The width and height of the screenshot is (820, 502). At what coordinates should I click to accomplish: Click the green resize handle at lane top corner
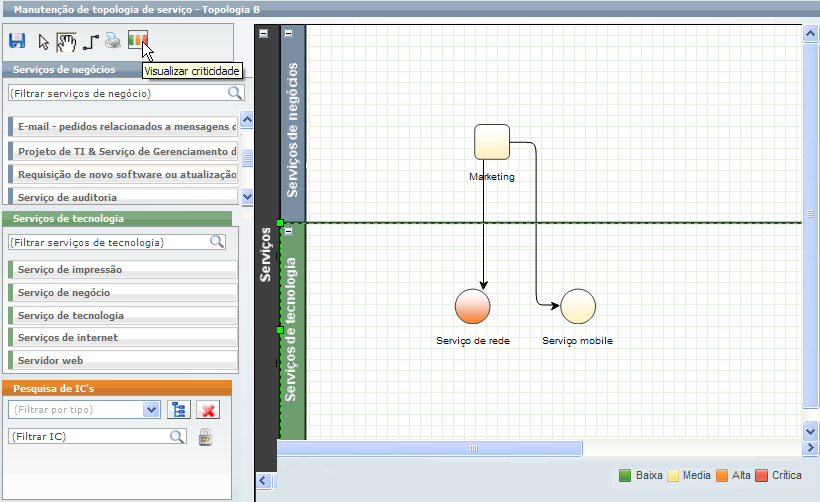point(280,223)
